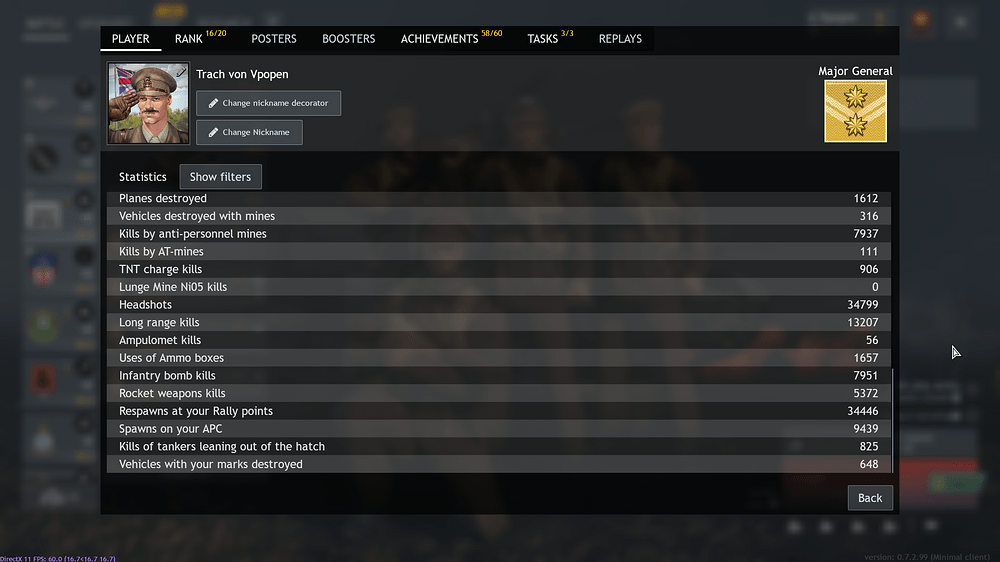Click the statistics list scrollbar
Screen dimensions: 1000x562
click(892, 420)
